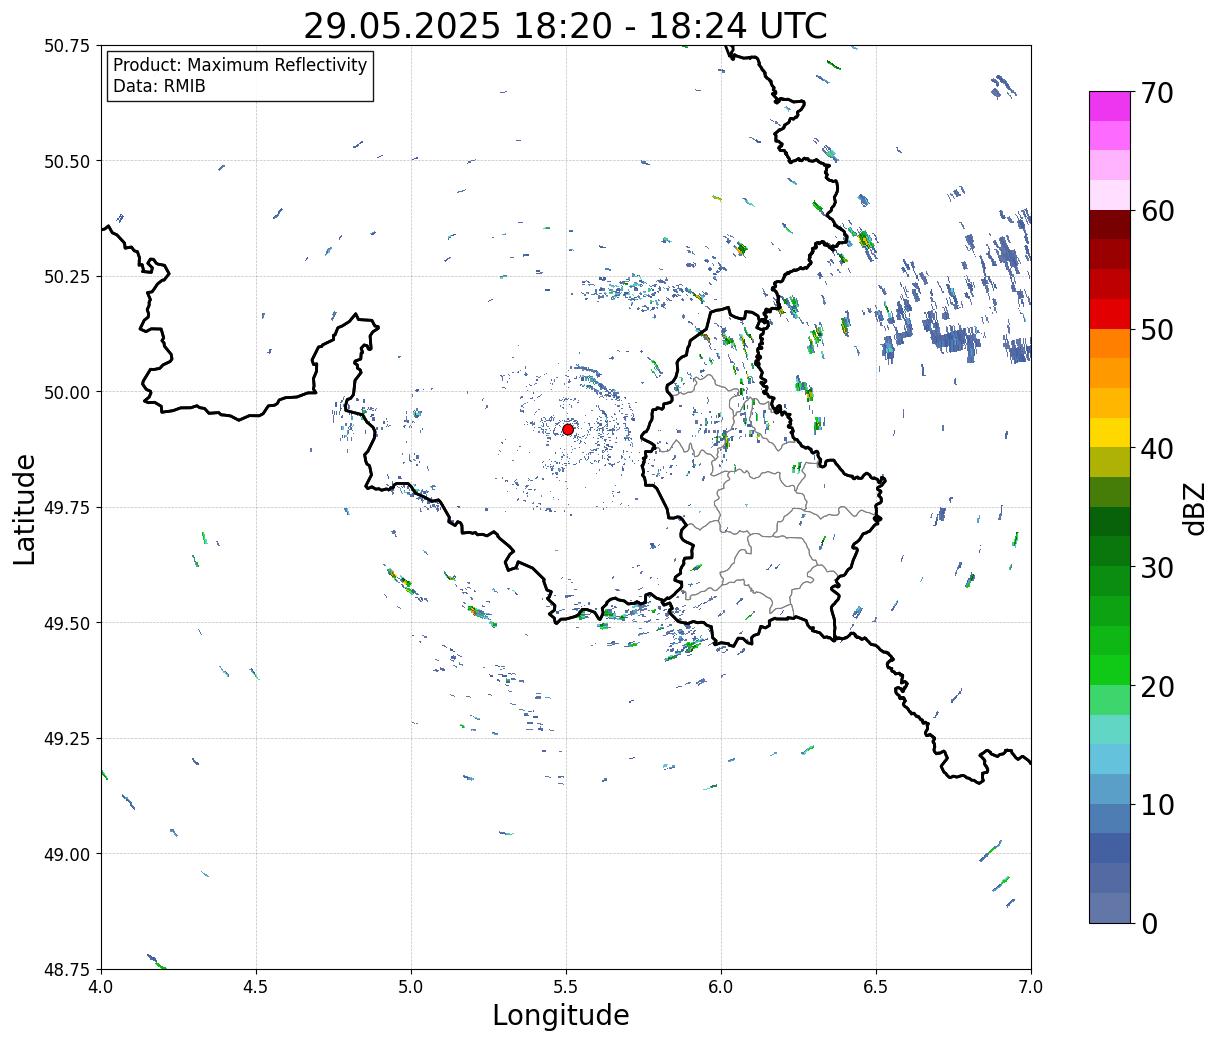Image resolution: width=1219 pixels, height=1040 pixels.
Task: Click the 'Longitude' axis label
Action: pyautogui.click(x=561, y=1016)
